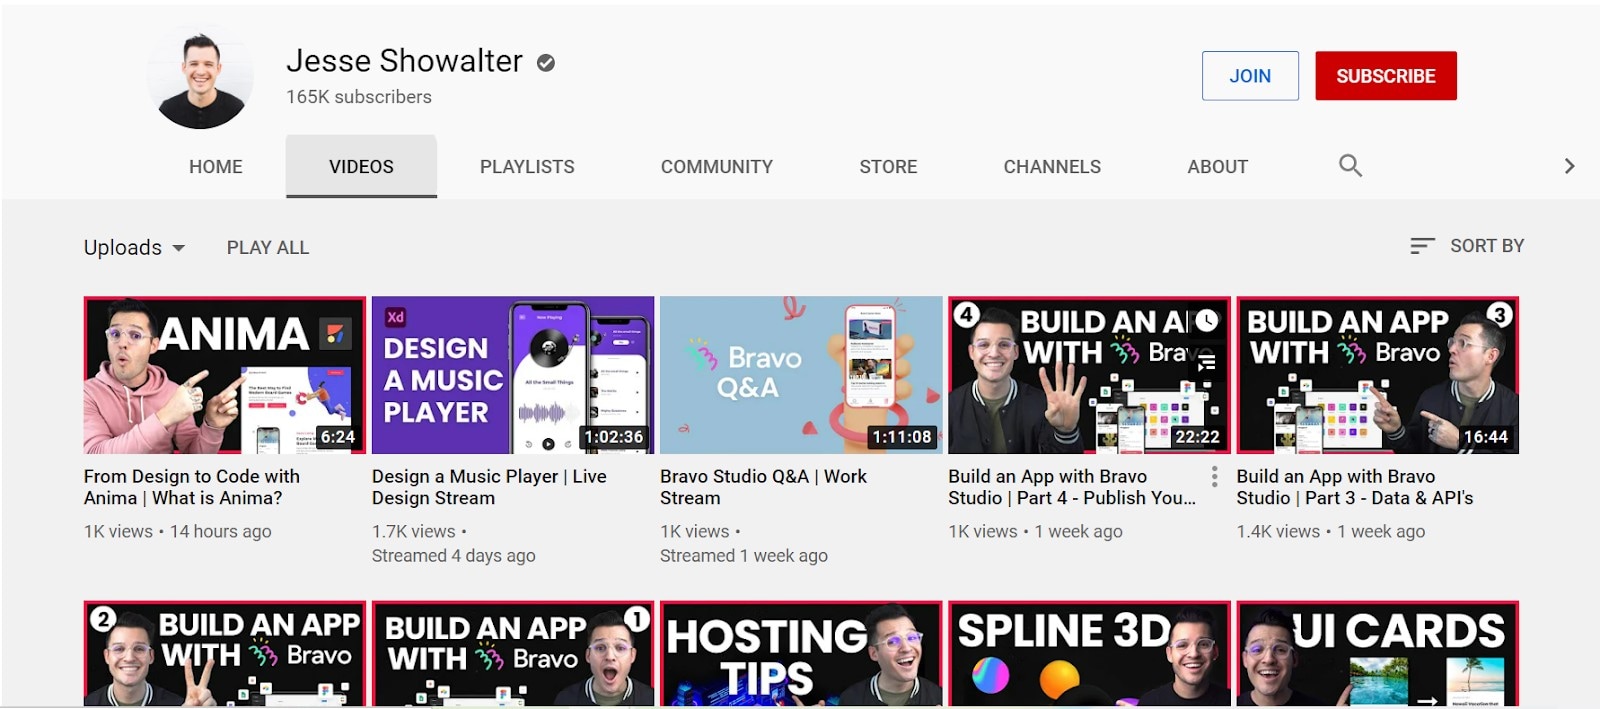Click the next tabs chevron arrow
This screenshot has height=709, width=1600.
coord(1569,166)
